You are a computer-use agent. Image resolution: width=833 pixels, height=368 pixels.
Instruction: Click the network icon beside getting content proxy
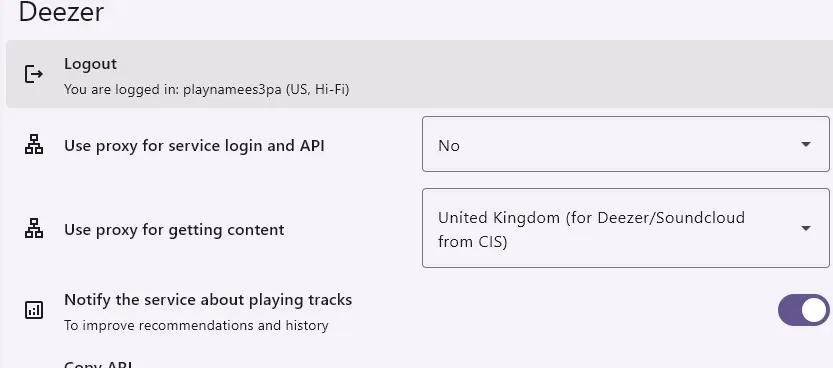click(34, 228)
